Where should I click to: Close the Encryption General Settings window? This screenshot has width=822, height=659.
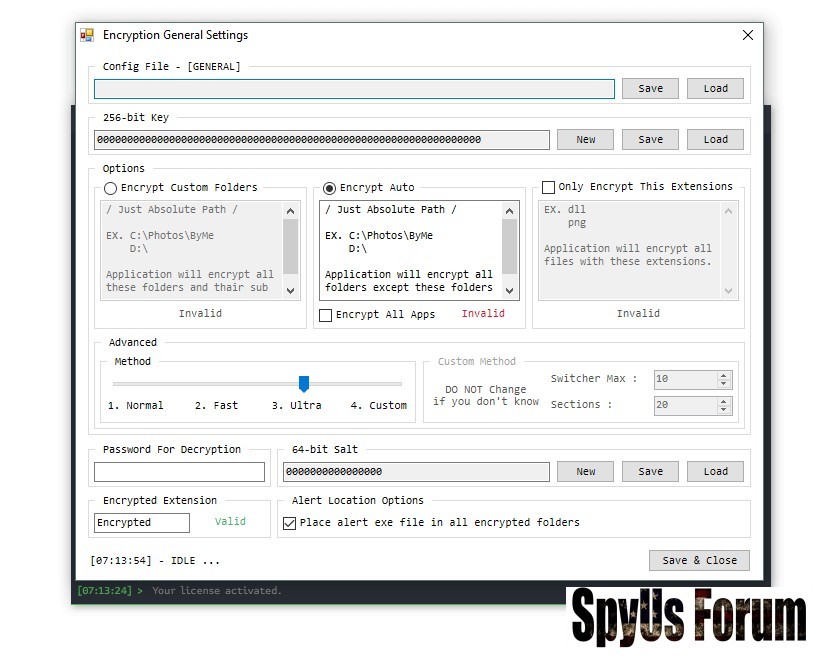(747, 35)
